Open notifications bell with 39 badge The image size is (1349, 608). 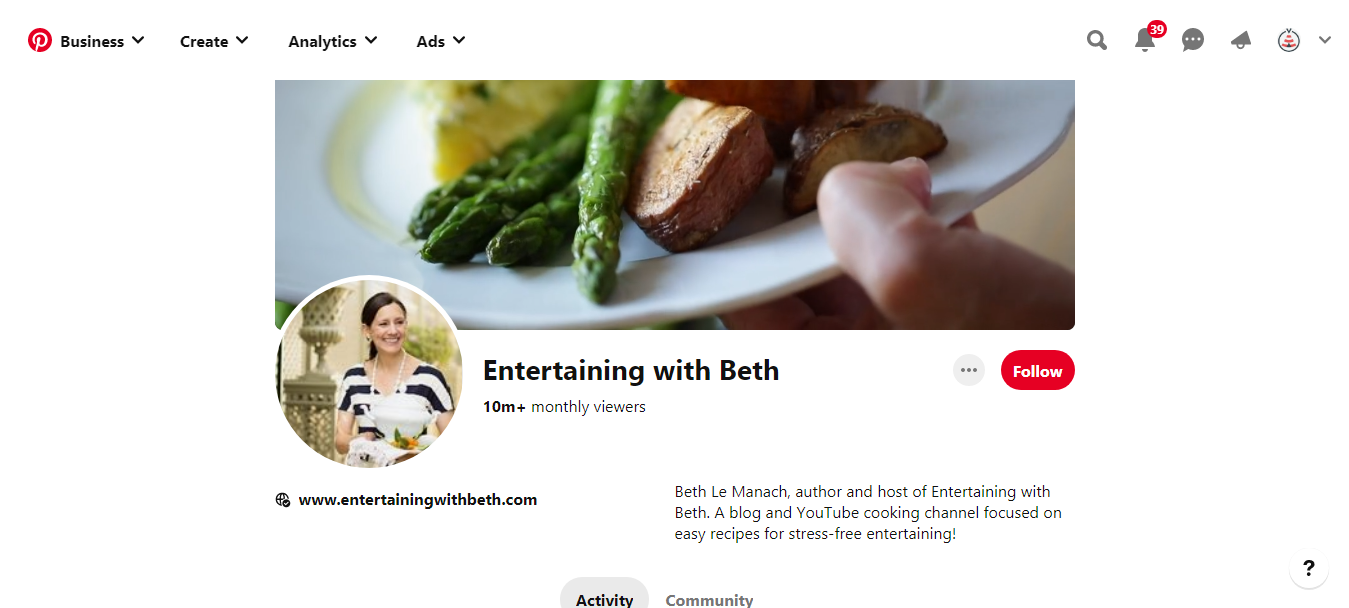[x=1146, y=38]
